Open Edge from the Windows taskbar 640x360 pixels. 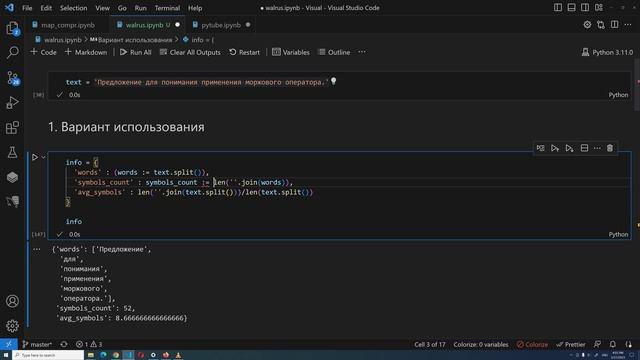point(103,355)
